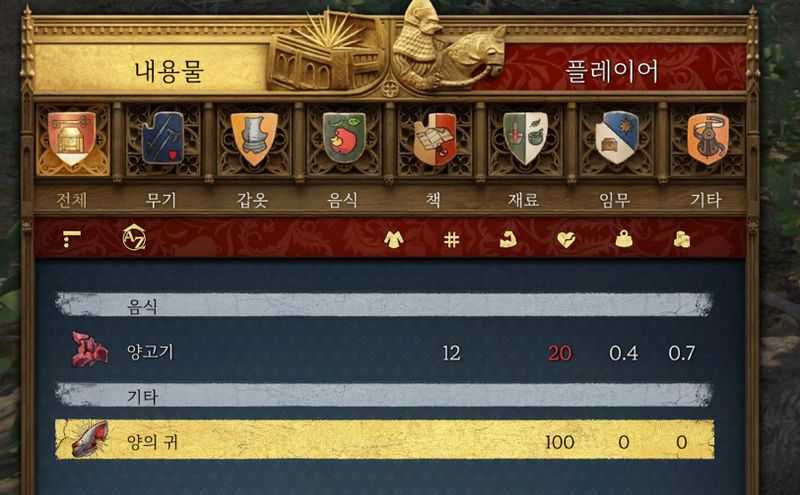
Task: Switch to the 플레이어 player tab
Action: [x=612, y=71]
